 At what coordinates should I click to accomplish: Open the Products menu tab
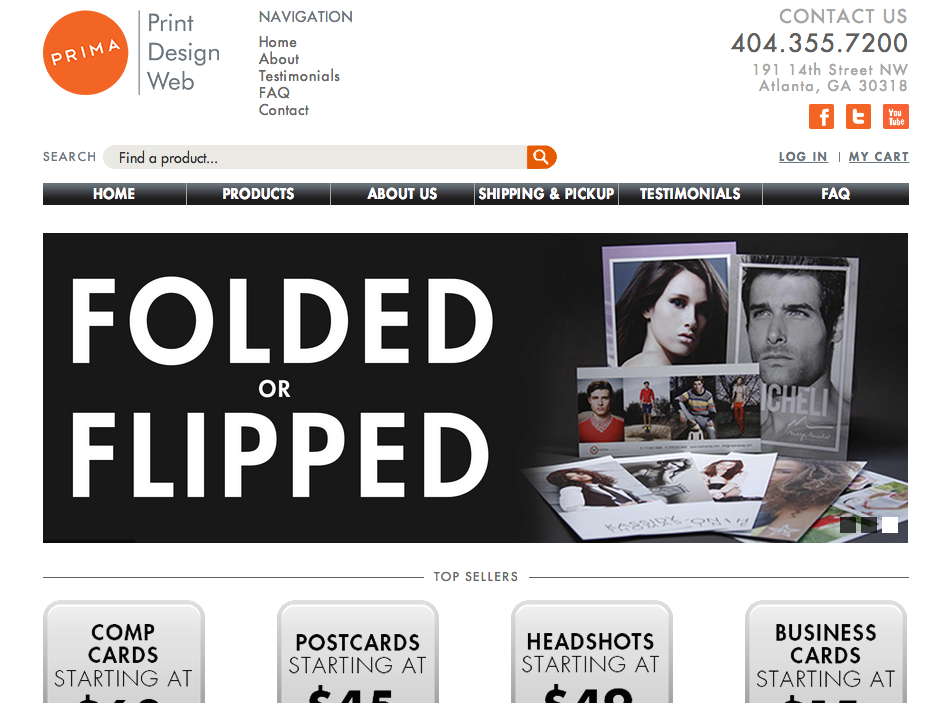tap(258, 194)
